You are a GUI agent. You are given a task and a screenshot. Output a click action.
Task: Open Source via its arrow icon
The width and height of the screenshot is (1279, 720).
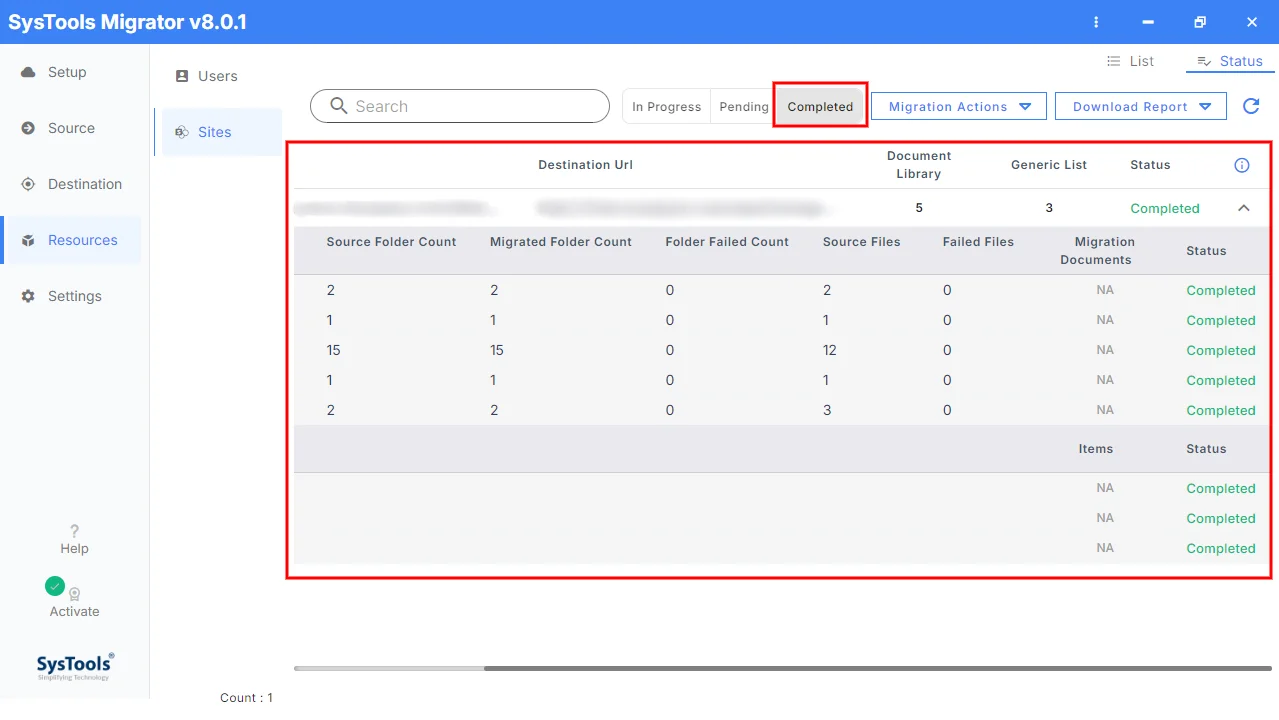pos(28,128)
